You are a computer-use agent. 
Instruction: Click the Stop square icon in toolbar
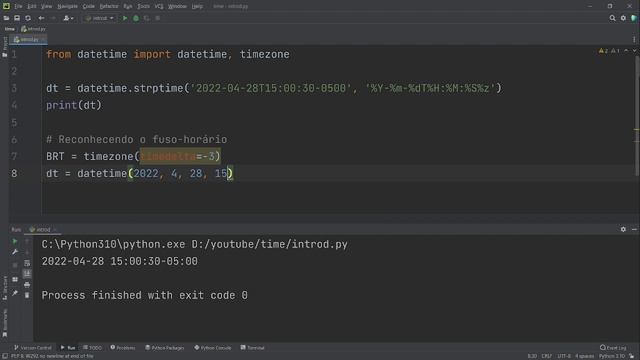(x=158, y=18)
